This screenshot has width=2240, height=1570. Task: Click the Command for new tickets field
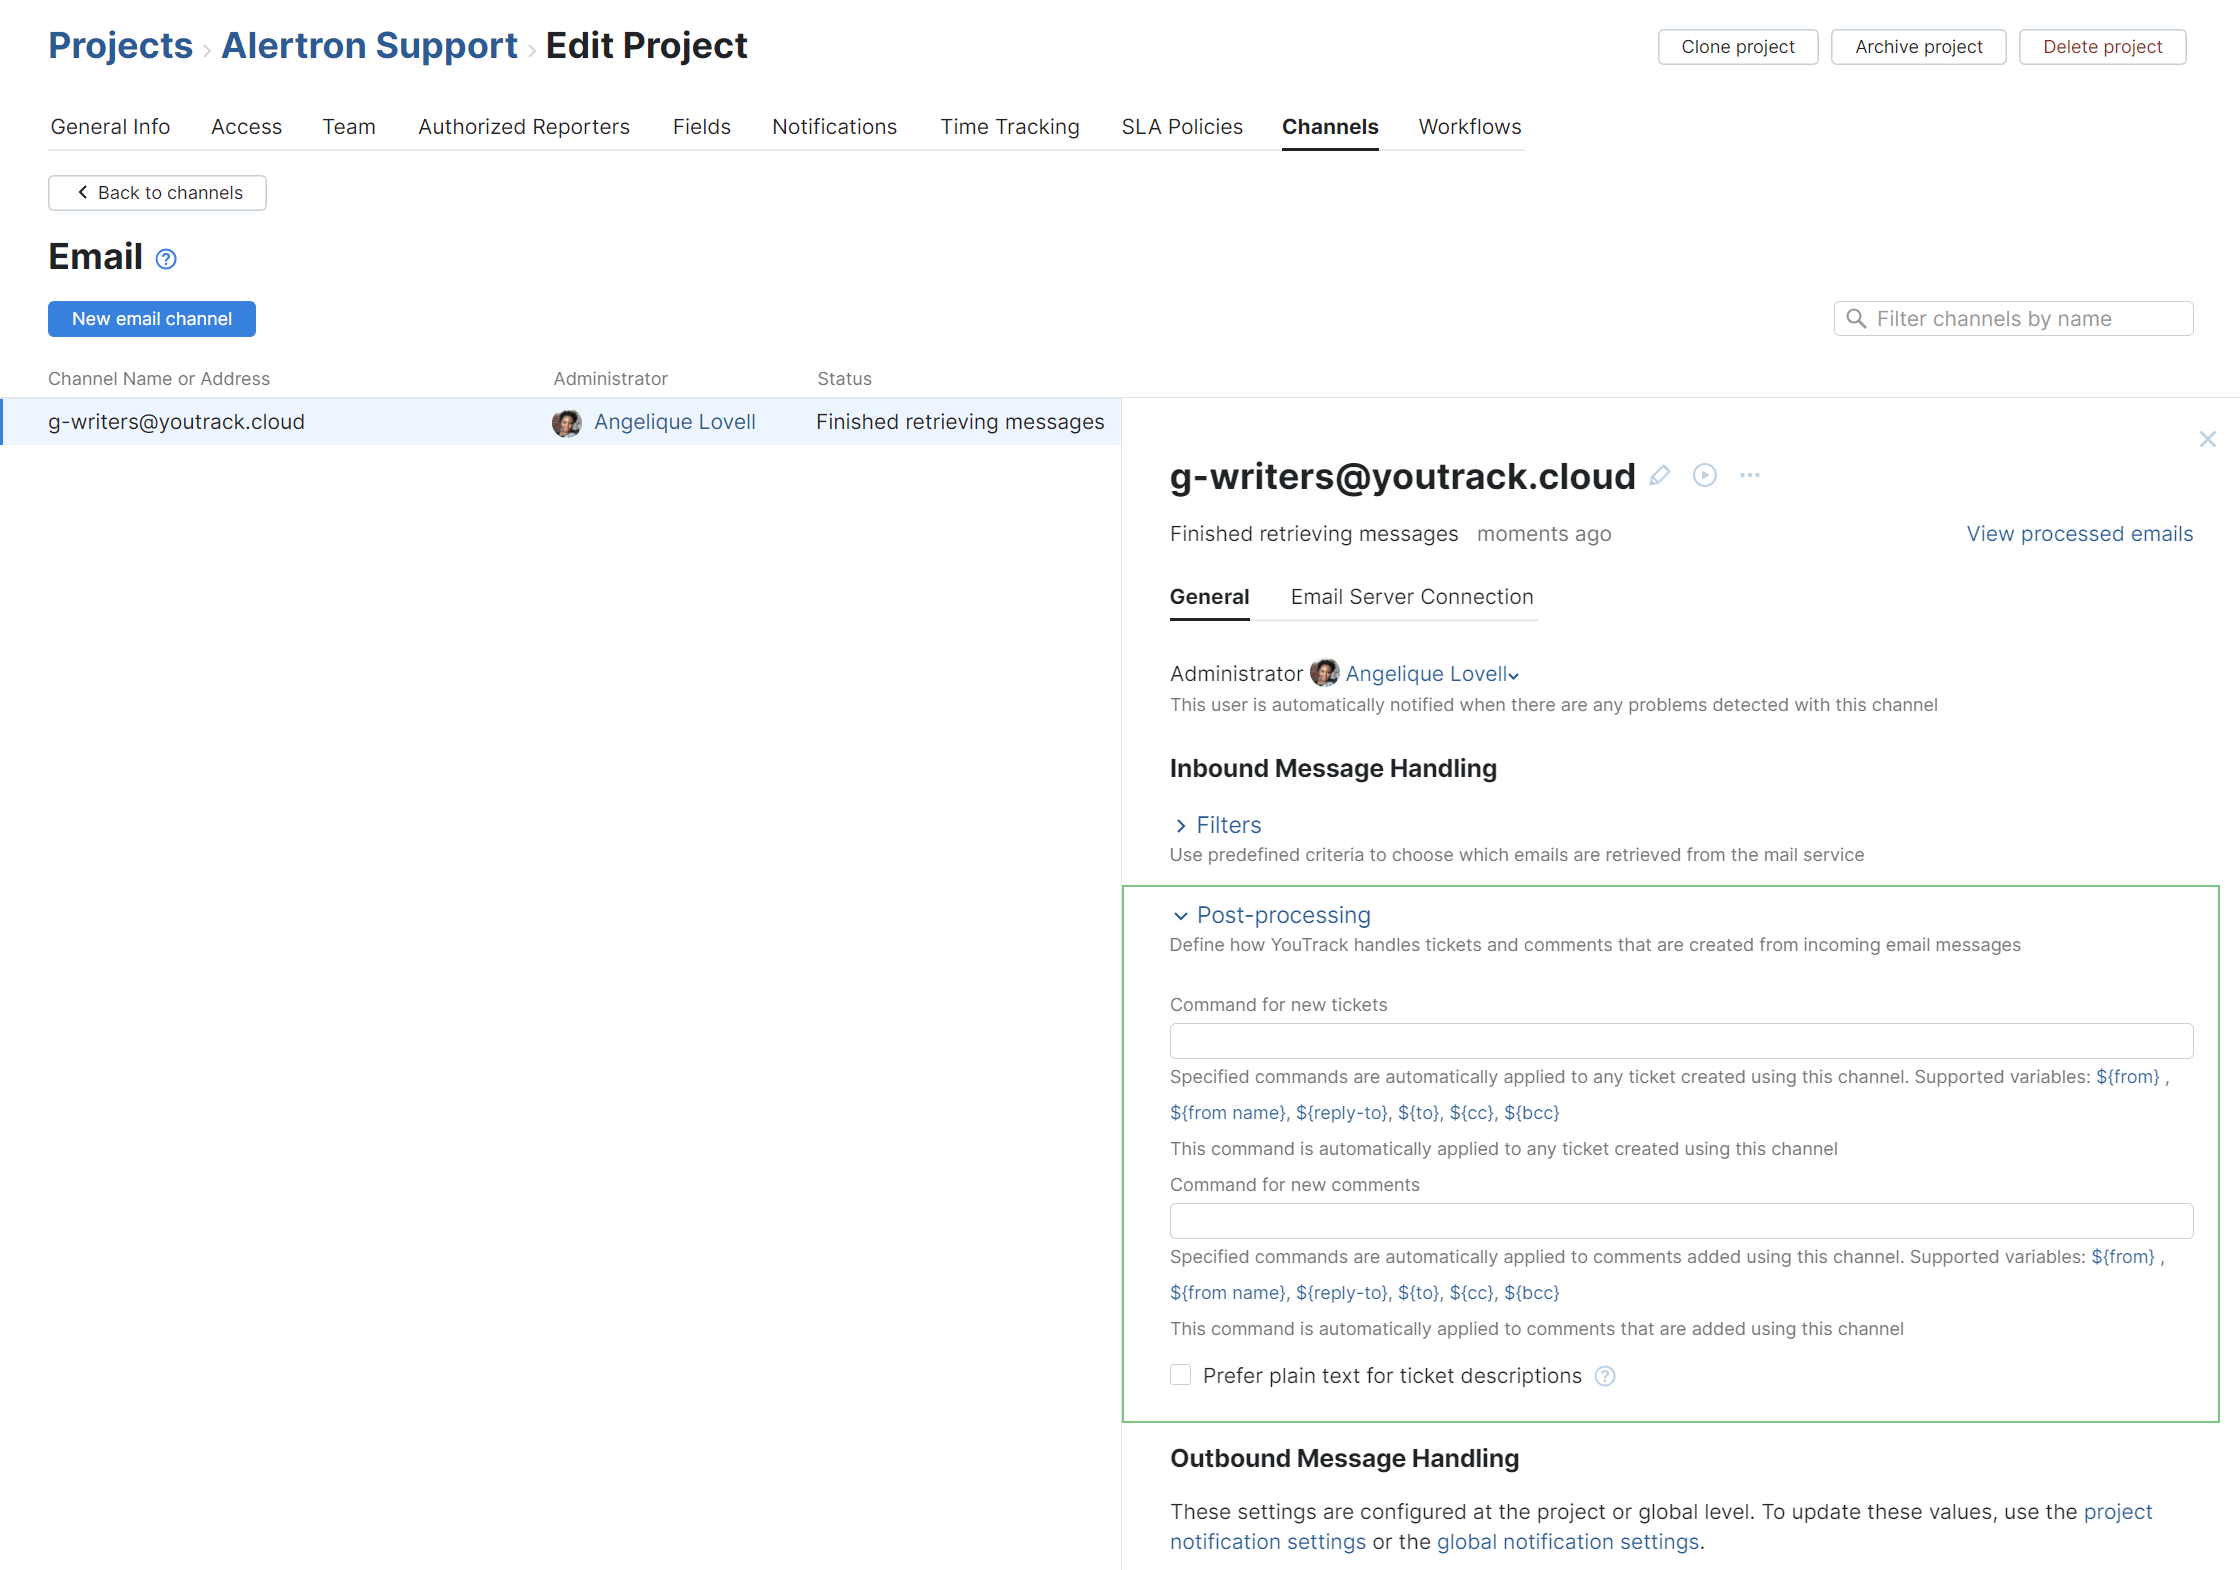click(x=1680, y=1041)
